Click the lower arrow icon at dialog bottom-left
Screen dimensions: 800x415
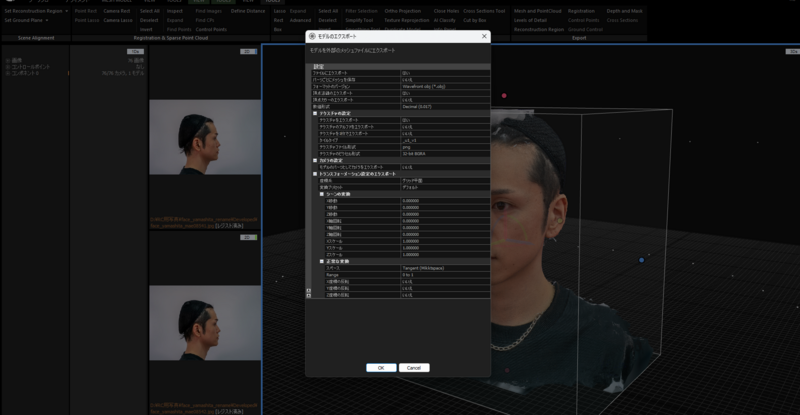(309, 296)
